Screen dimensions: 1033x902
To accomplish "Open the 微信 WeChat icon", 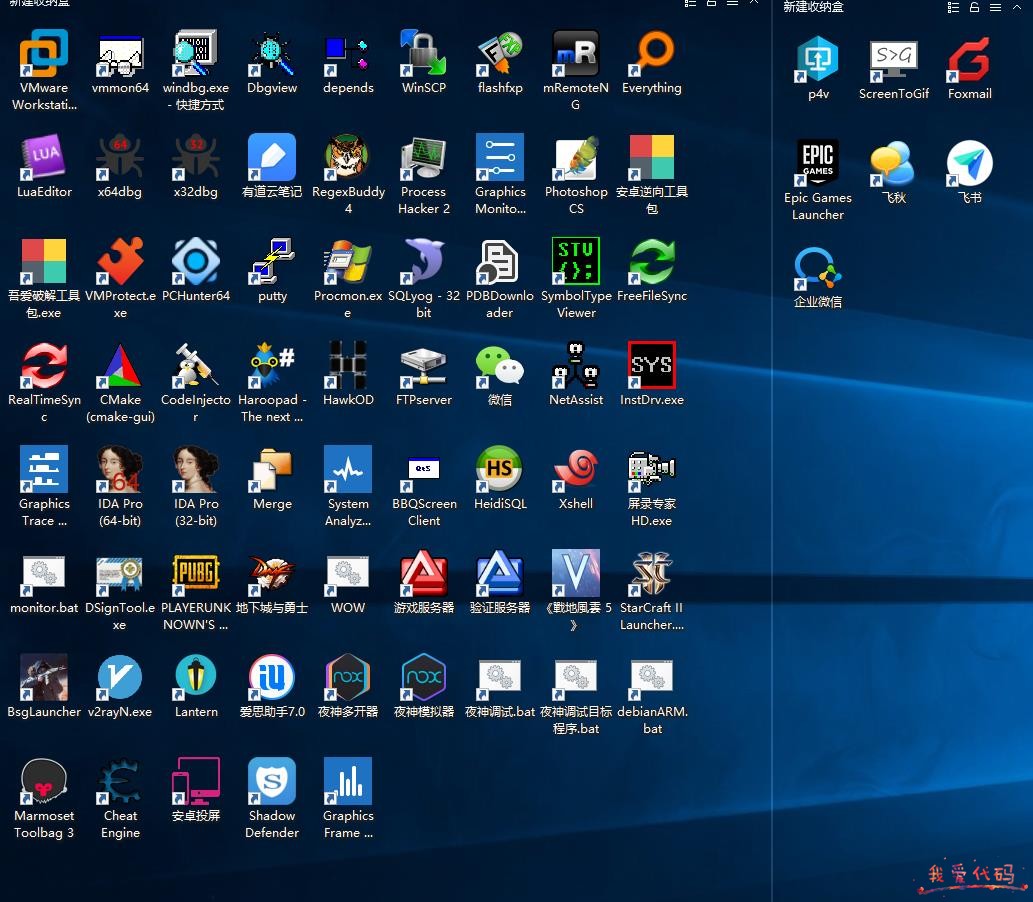I will point(500,365).
